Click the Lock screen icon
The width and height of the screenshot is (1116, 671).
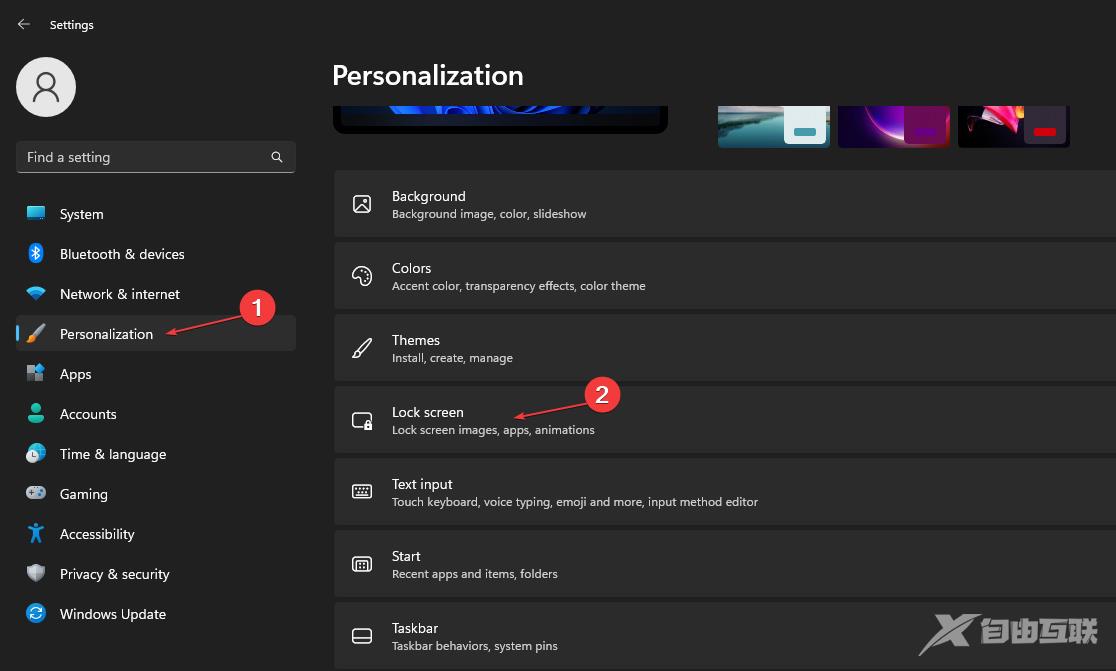[362, 420]
